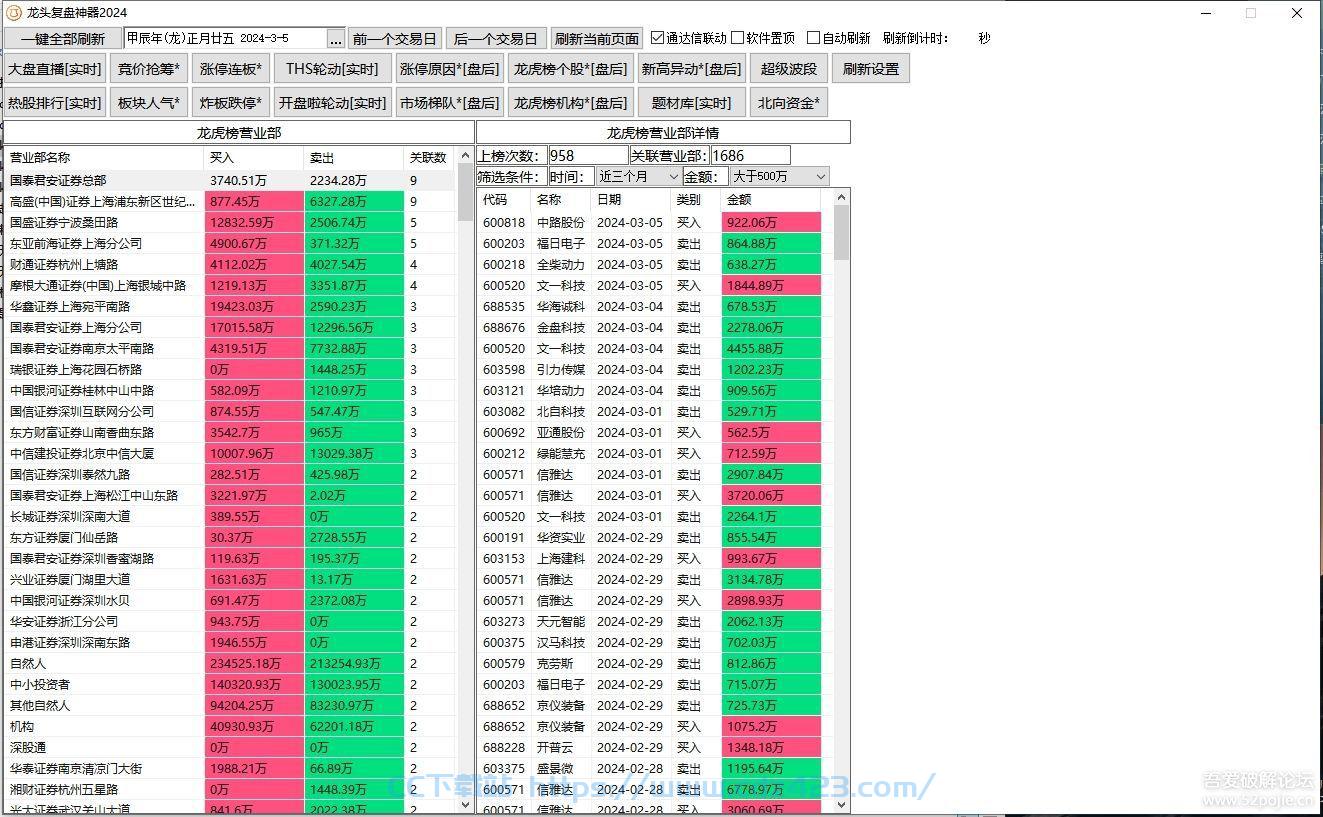The height and width of the screenshot is (817, 1323).
Task: Click details table scrollbar down arrow
Action: tap(841, 803)
